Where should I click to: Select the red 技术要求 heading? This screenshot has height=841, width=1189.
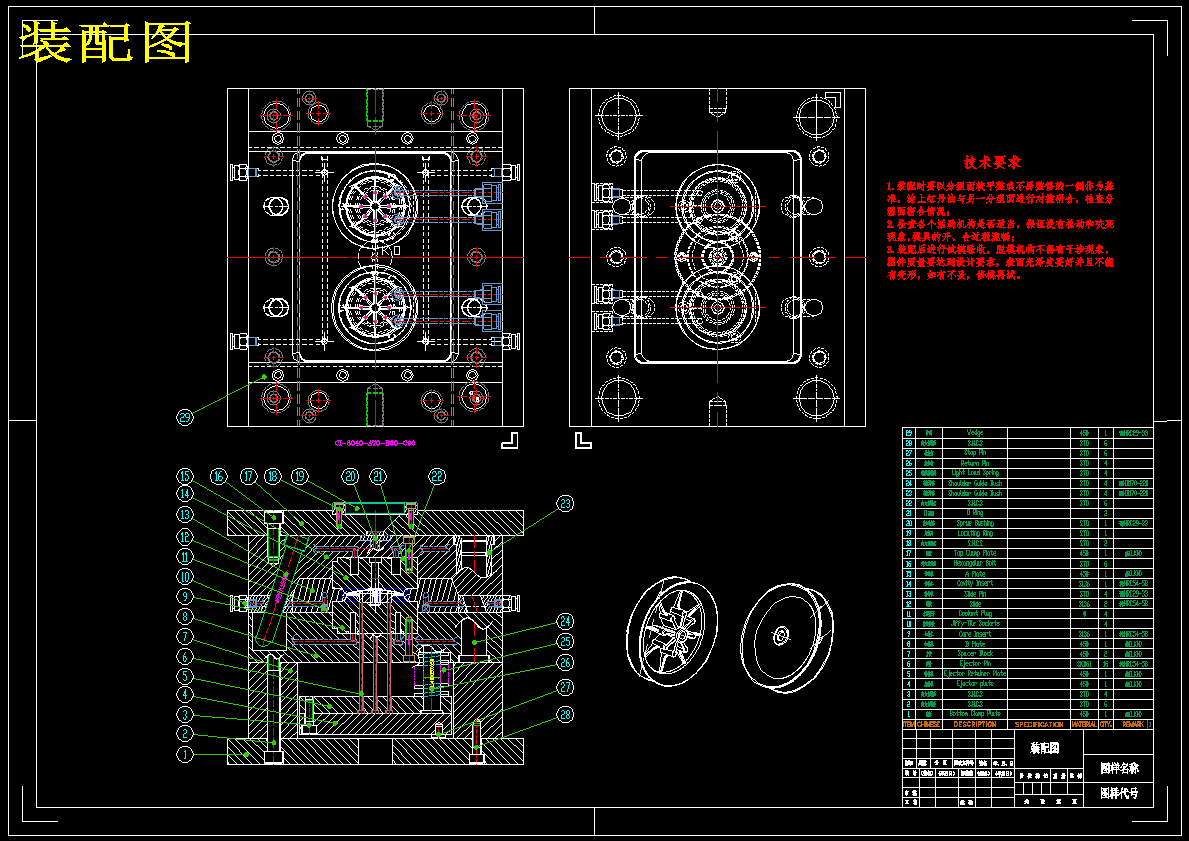point(993,162)
